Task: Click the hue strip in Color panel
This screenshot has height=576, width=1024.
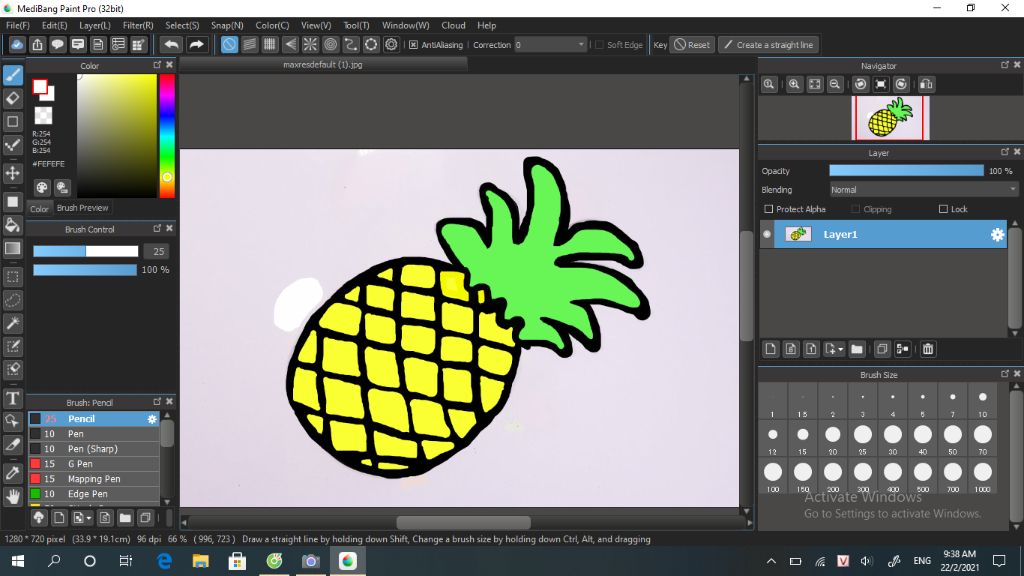Action: point(167,135)
